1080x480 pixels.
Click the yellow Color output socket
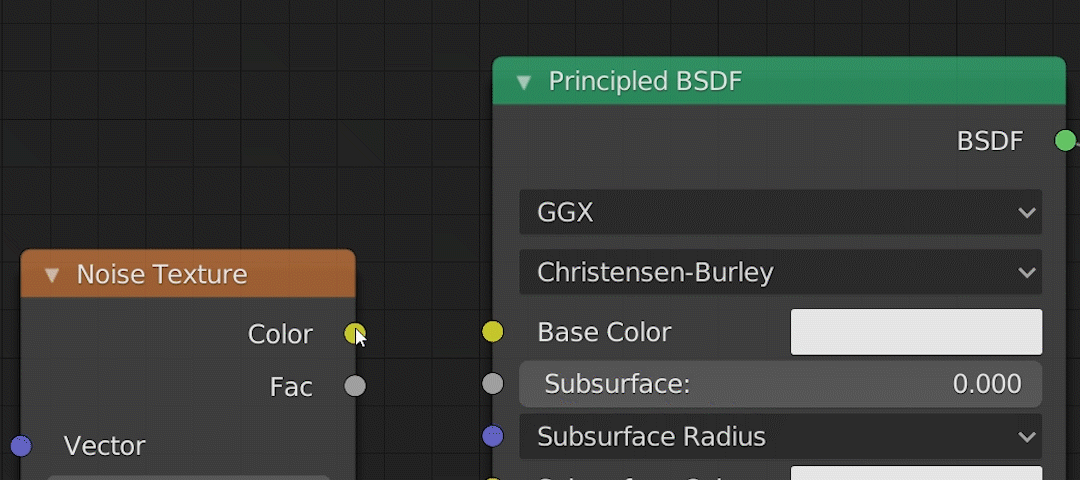[354, 334]
